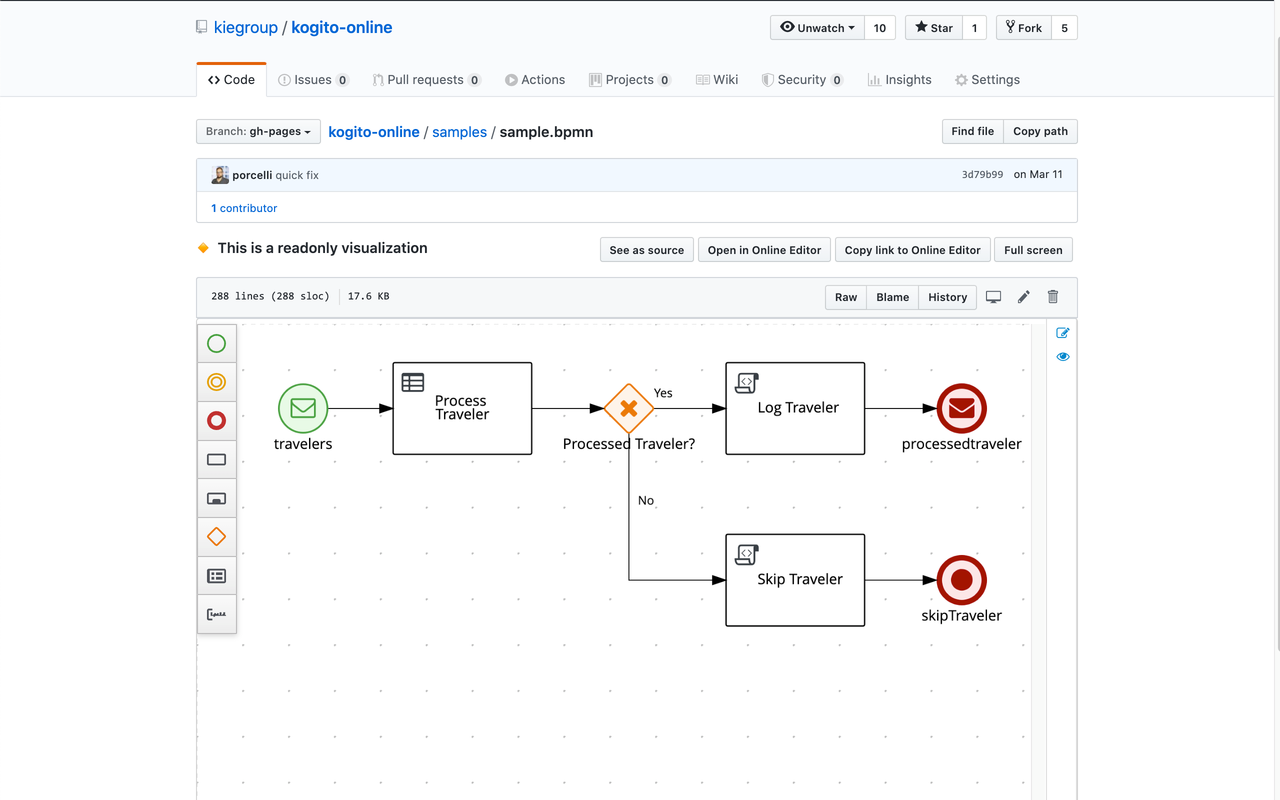Click the Copy path button

coord(1040,132)
